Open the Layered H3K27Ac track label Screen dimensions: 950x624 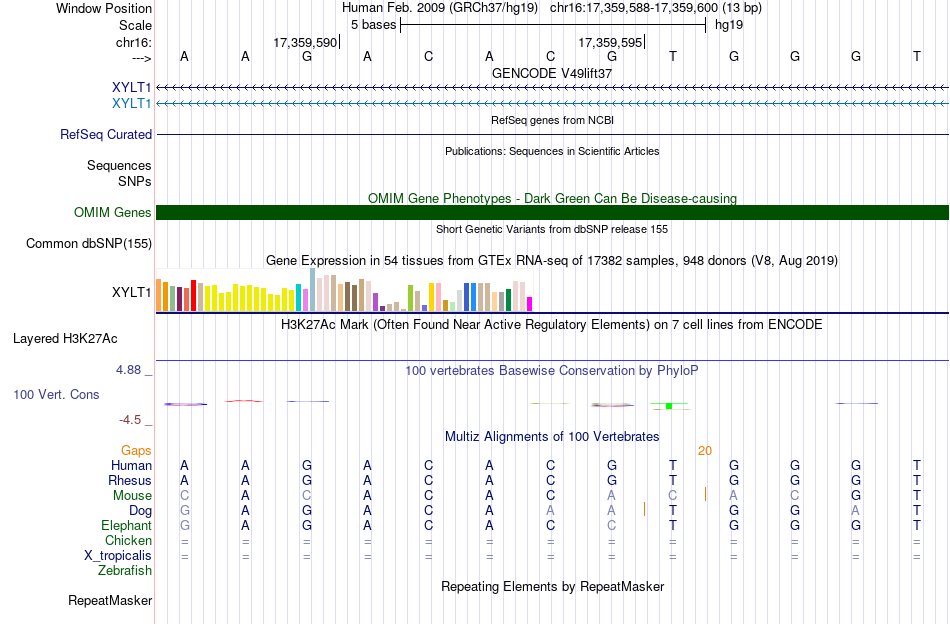point(65,339)
